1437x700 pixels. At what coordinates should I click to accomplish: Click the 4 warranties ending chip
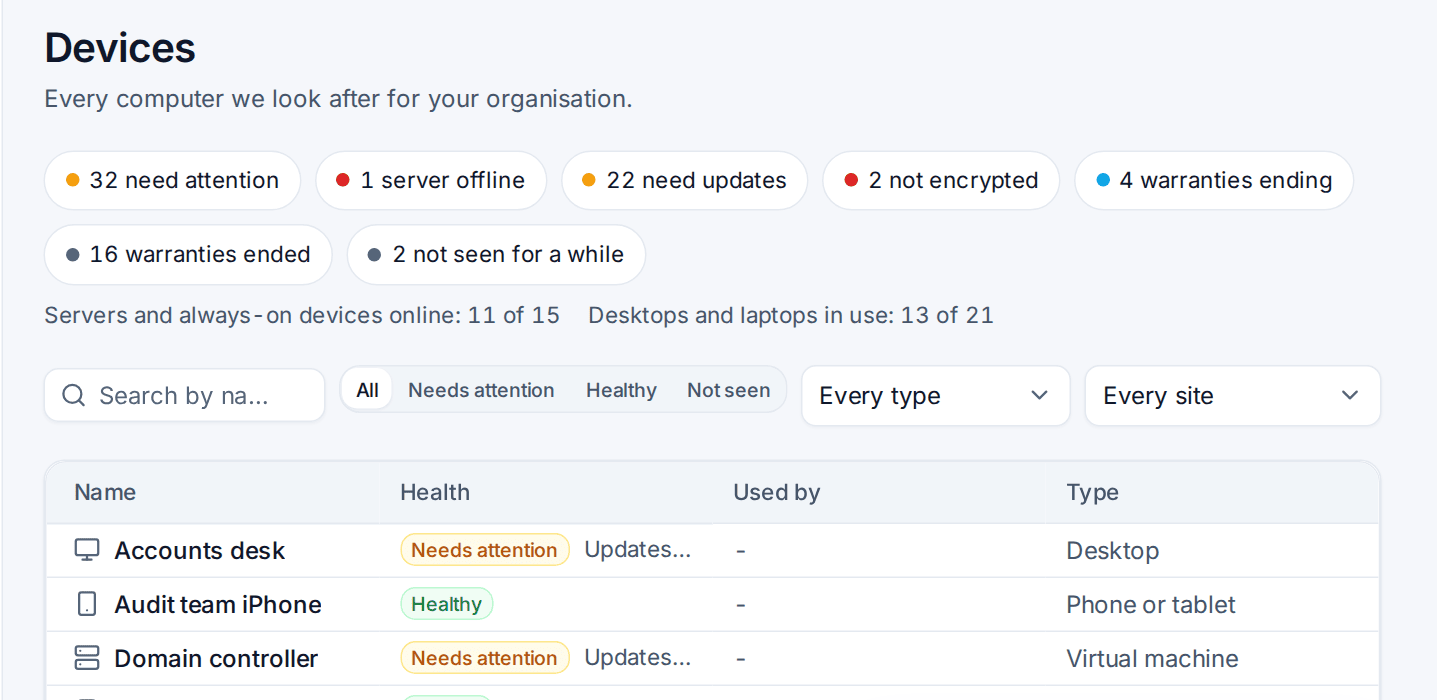tap(1214, 180)
